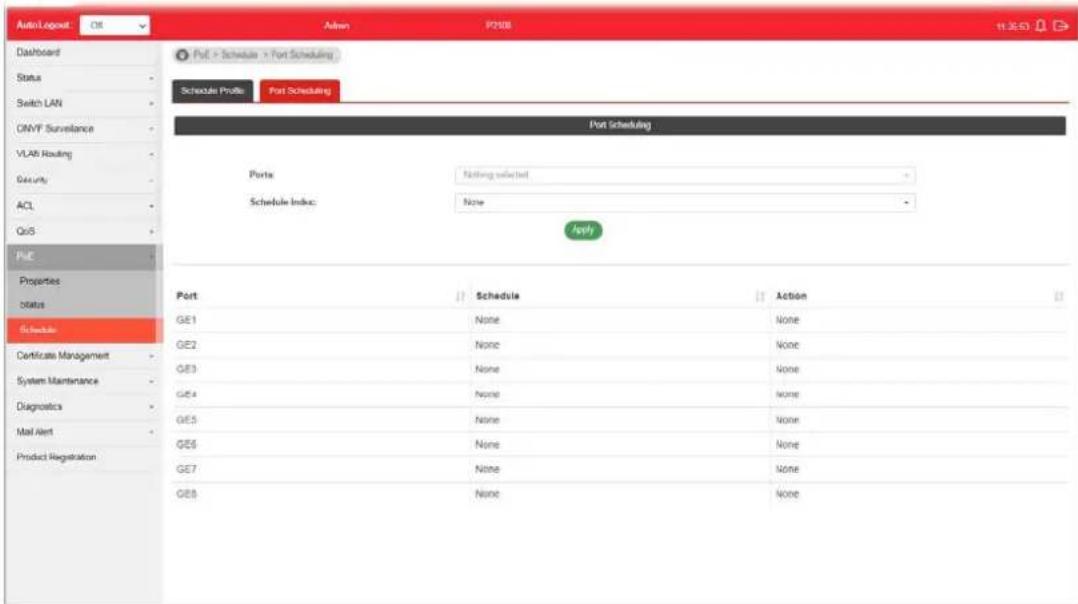The width and height of the screenshot is (1078, 604).
Task: Select the Port Scheduling tab
Action: pos(300,91)
